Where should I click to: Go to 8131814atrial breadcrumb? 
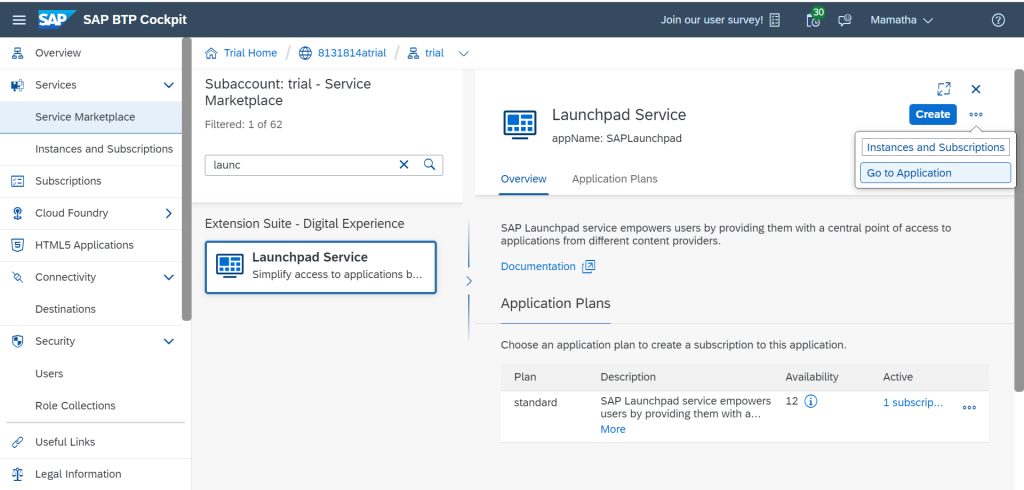352,53
